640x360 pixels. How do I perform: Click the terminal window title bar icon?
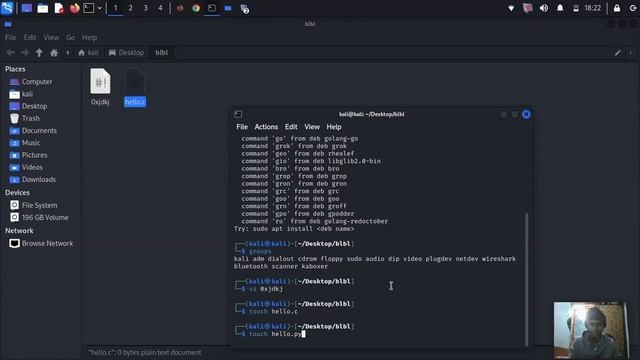(238, 114)
